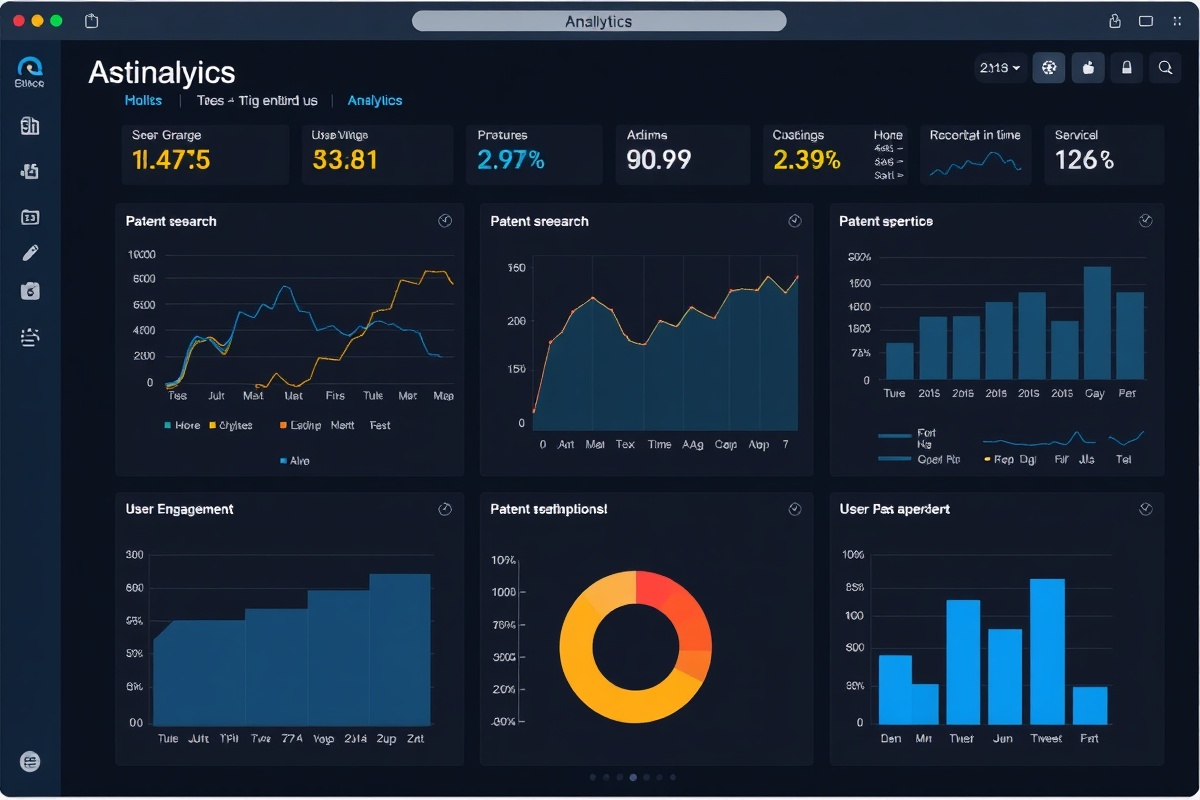Click the thumbs-up icon in the top bar
The width and height of the screenshot is (1200, 800).
[x=1088, y=67]
